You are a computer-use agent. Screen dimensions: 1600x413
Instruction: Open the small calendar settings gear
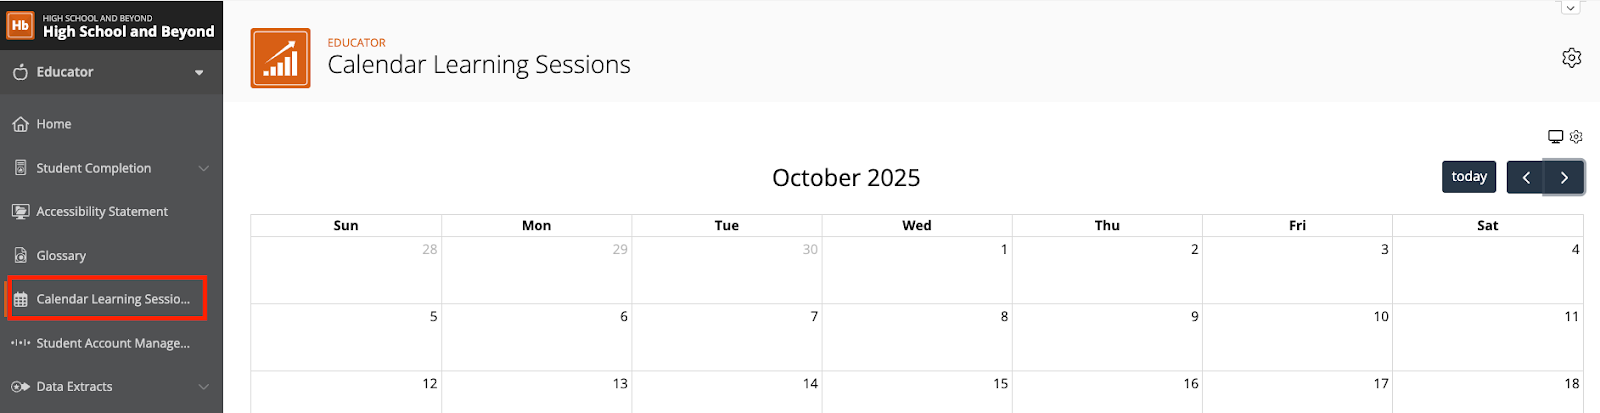[x=1576, y=137]
